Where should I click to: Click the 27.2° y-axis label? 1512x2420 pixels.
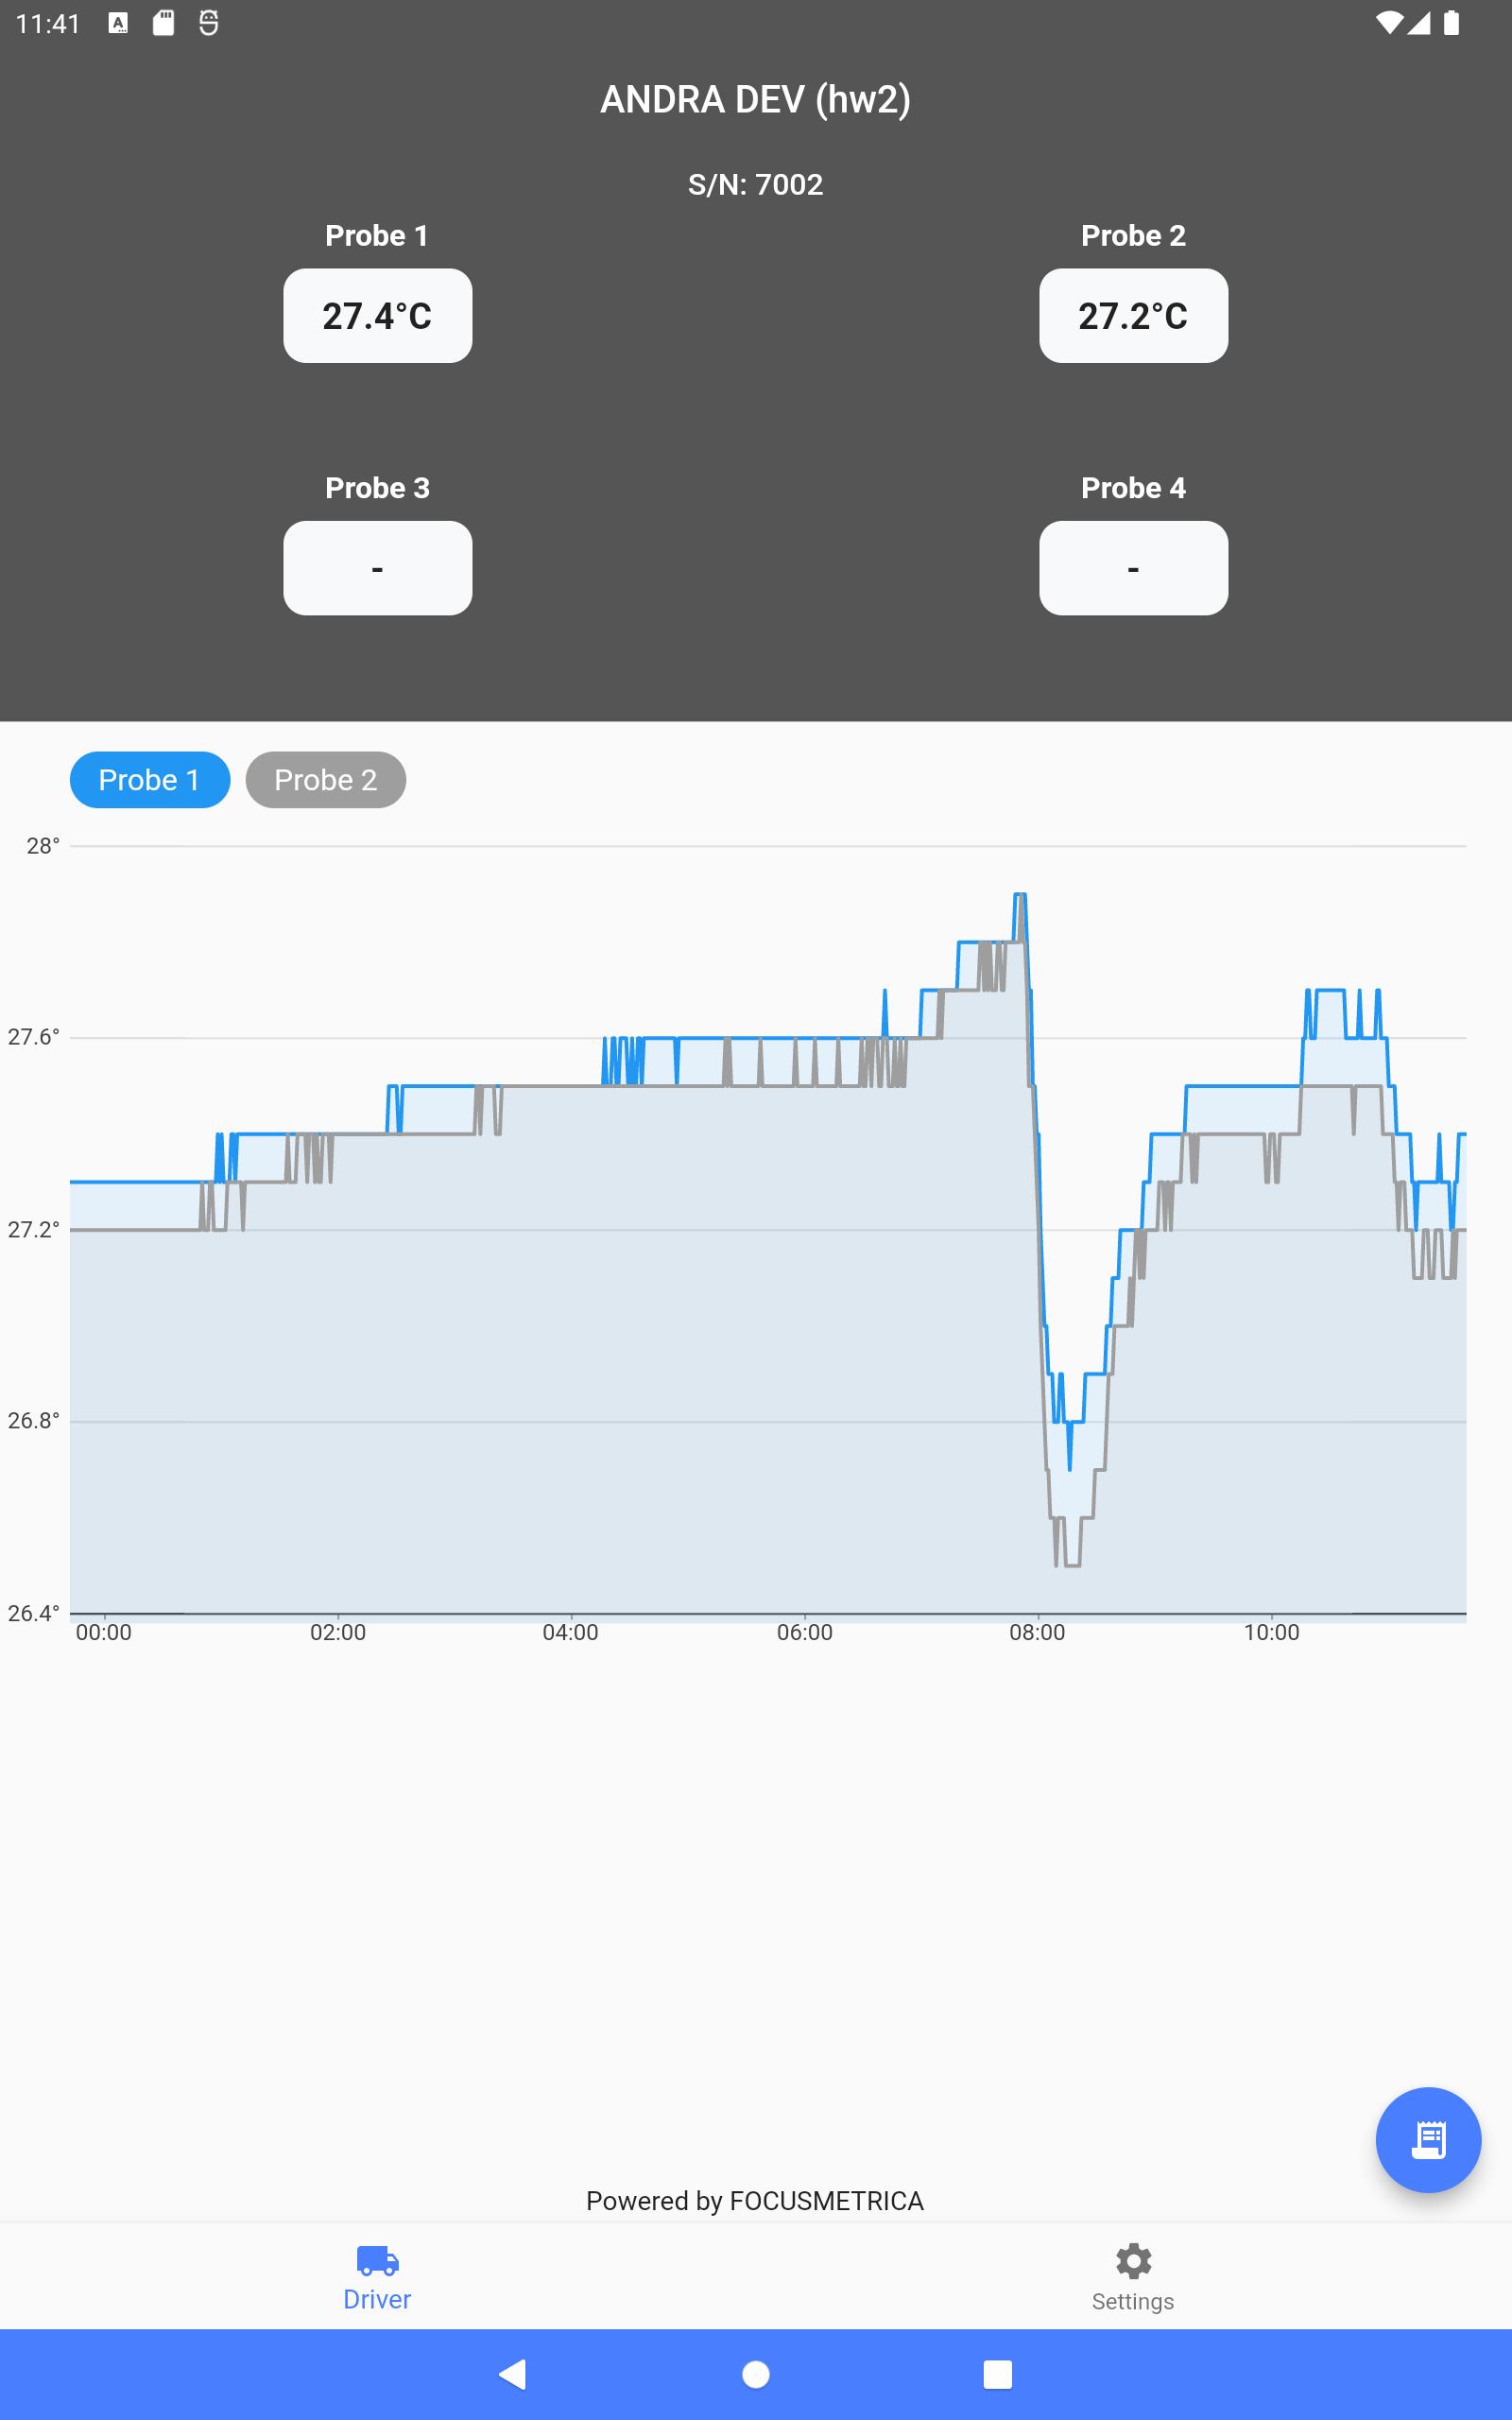[33, 1229]
